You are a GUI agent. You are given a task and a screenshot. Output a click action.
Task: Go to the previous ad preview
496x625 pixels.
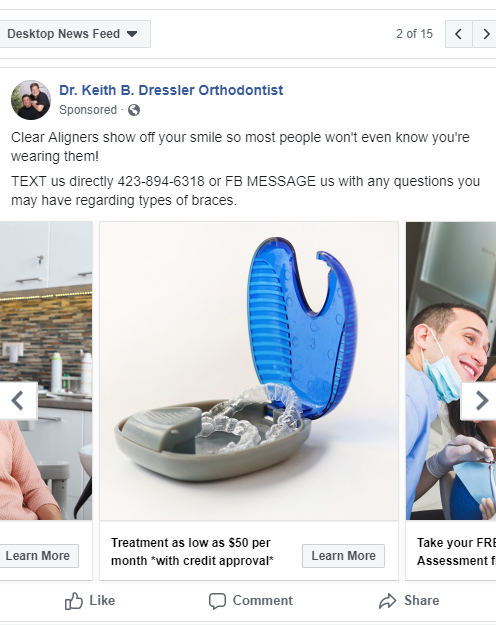(x=459, y=34)
